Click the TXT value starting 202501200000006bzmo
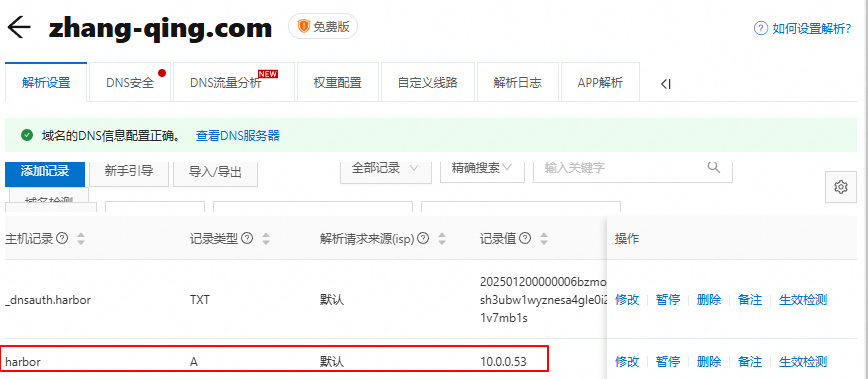The width and height of the screenshot is (868, 379). click(544, 300)
